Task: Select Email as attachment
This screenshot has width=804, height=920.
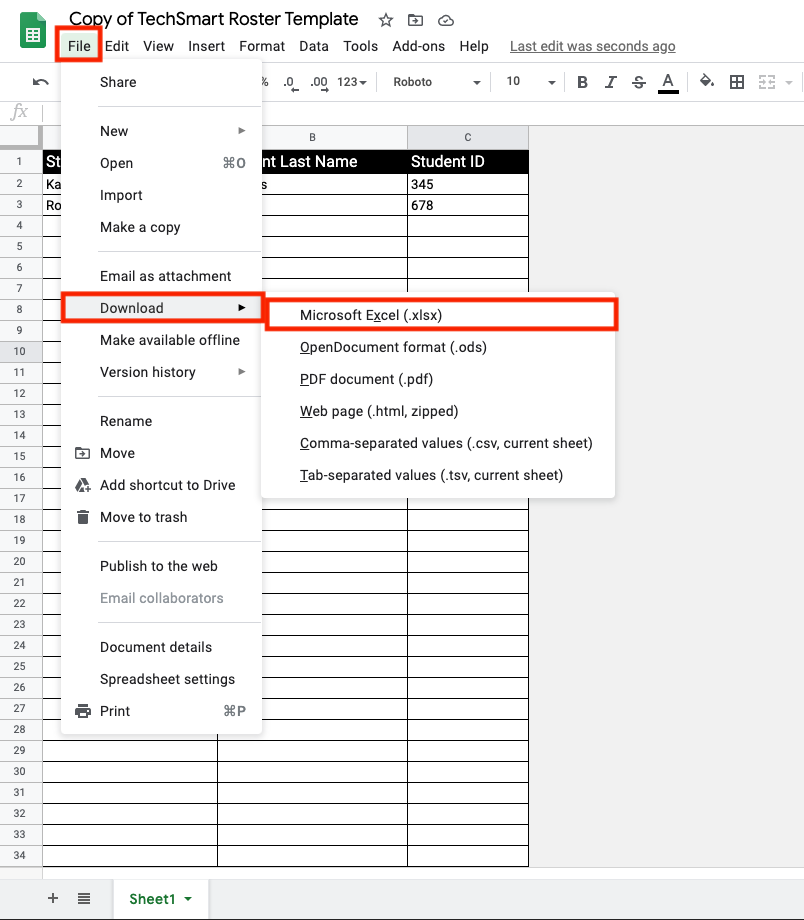Action: (x=161, y=276)
